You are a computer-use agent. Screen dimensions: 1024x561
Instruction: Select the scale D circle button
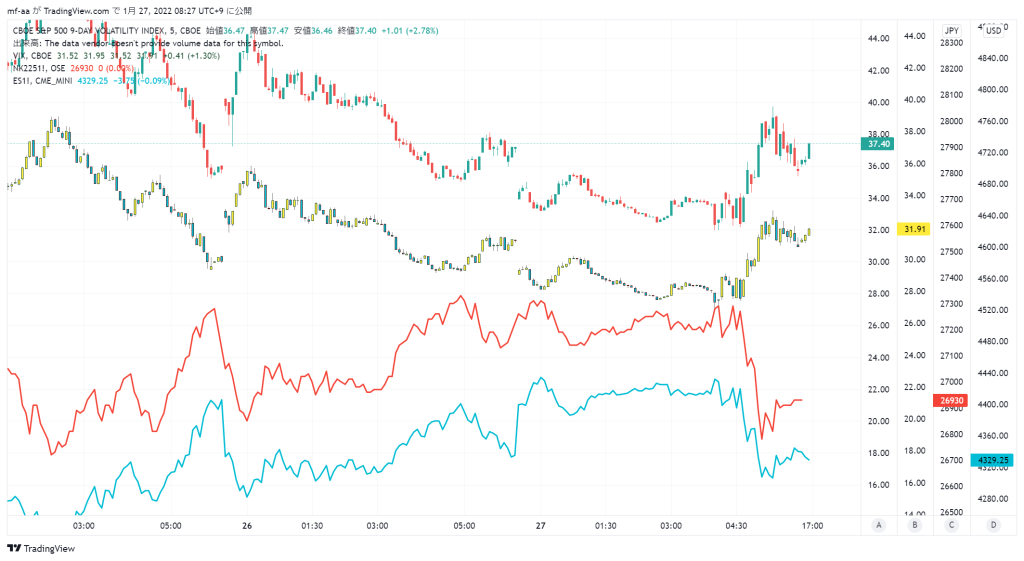tap(993, 525)
